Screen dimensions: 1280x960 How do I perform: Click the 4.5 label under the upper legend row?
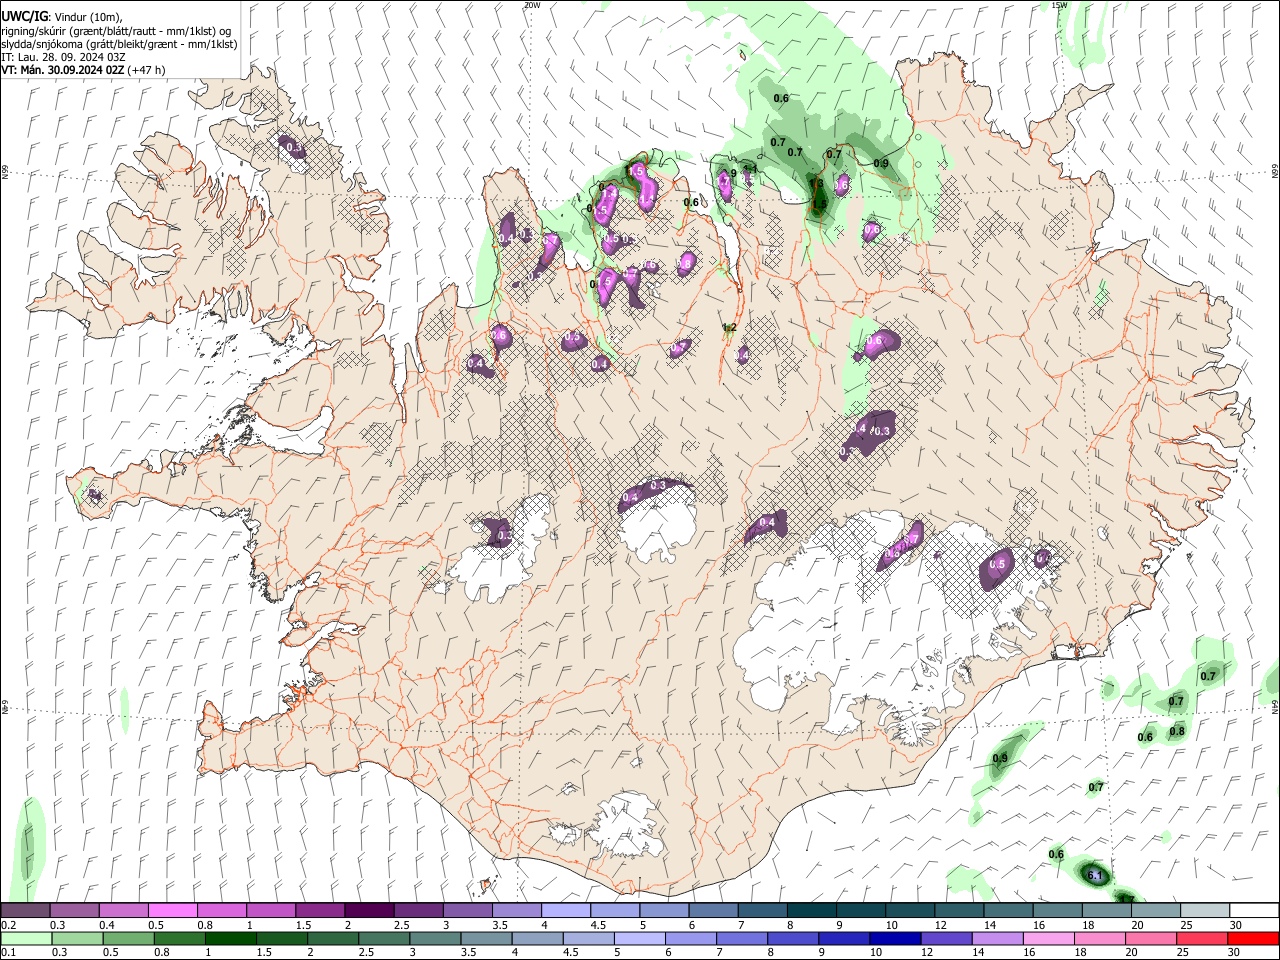tap(598, 925)
